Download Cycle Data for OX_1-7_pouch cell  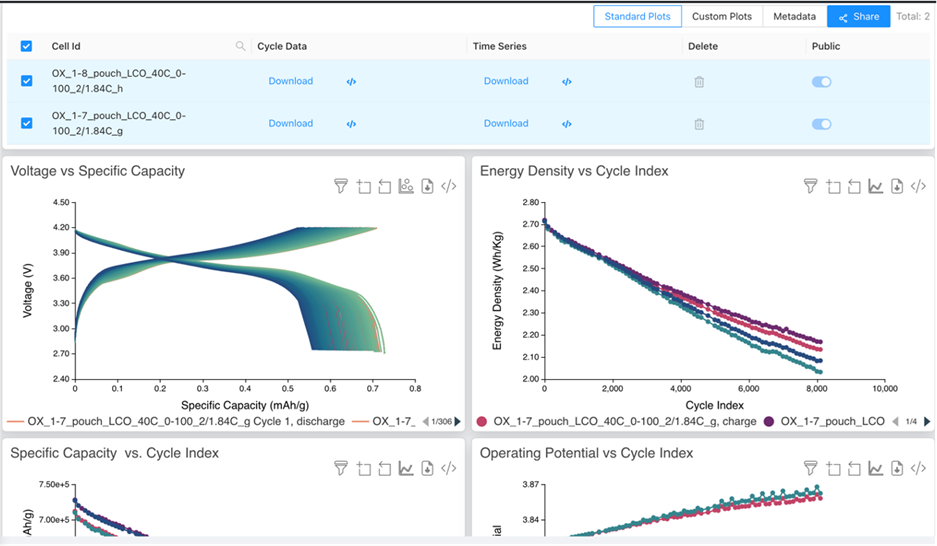[290, 123]
